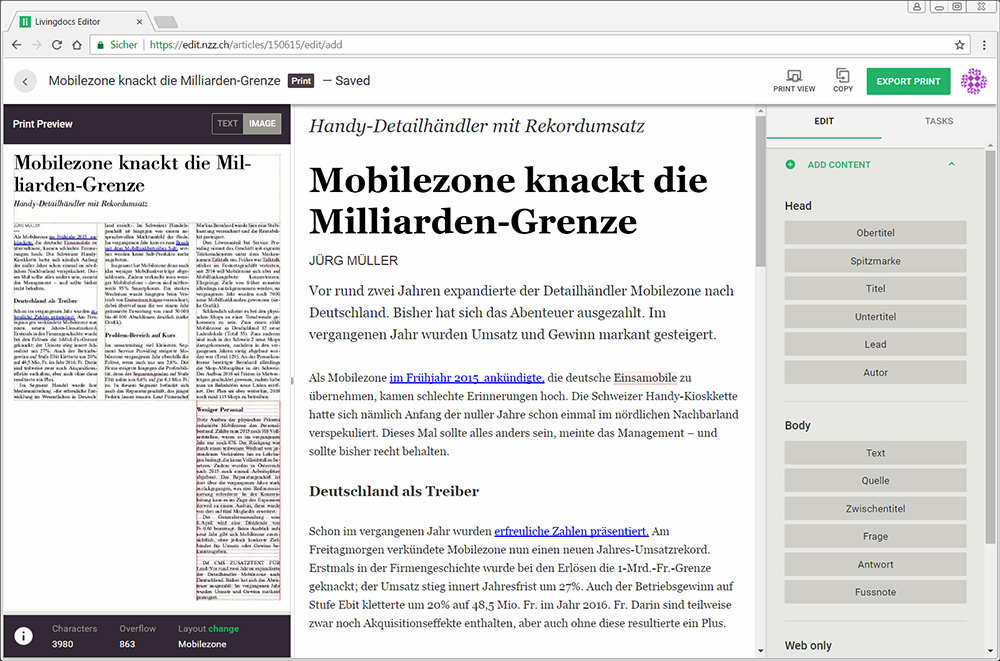Click the lead paragraph starting 'Vor rund zwei Jahren'
This screenshot has width=1000, height=661.
pyautogui.click(x=522, y=313)
